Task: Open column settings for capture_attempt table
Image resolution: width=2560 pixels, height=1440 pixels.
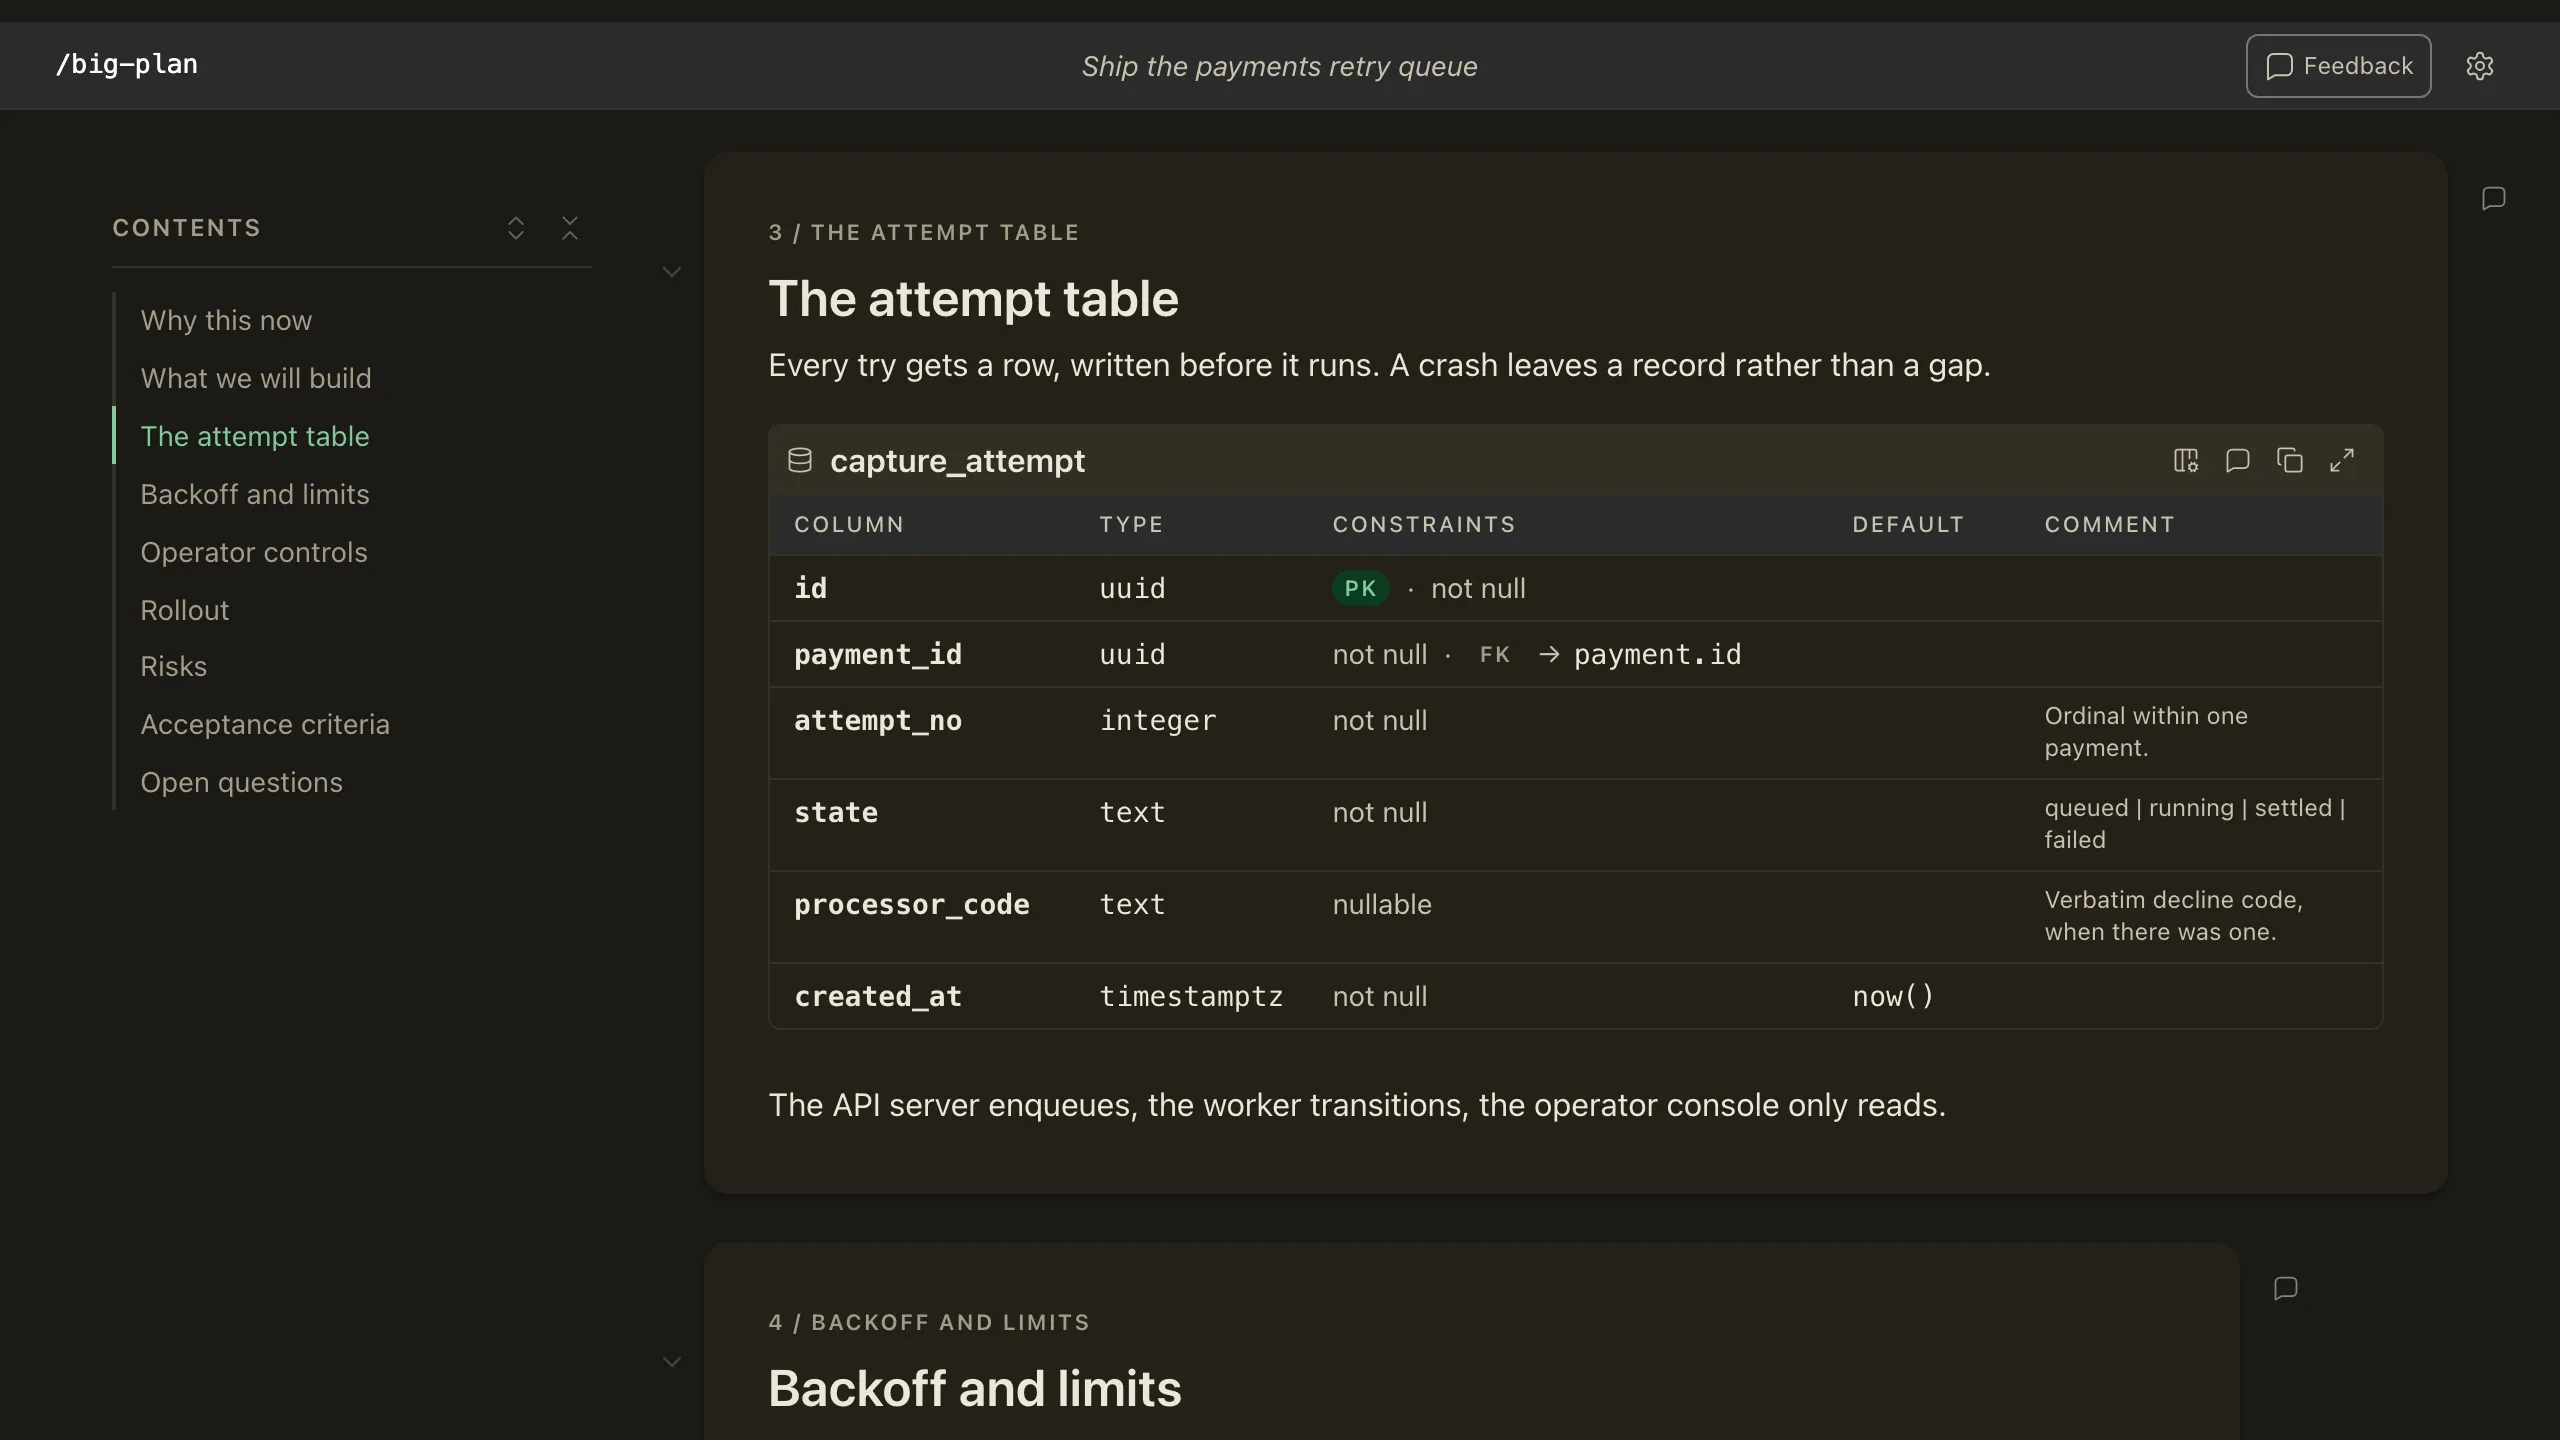Action: (x=2186, y=460)
